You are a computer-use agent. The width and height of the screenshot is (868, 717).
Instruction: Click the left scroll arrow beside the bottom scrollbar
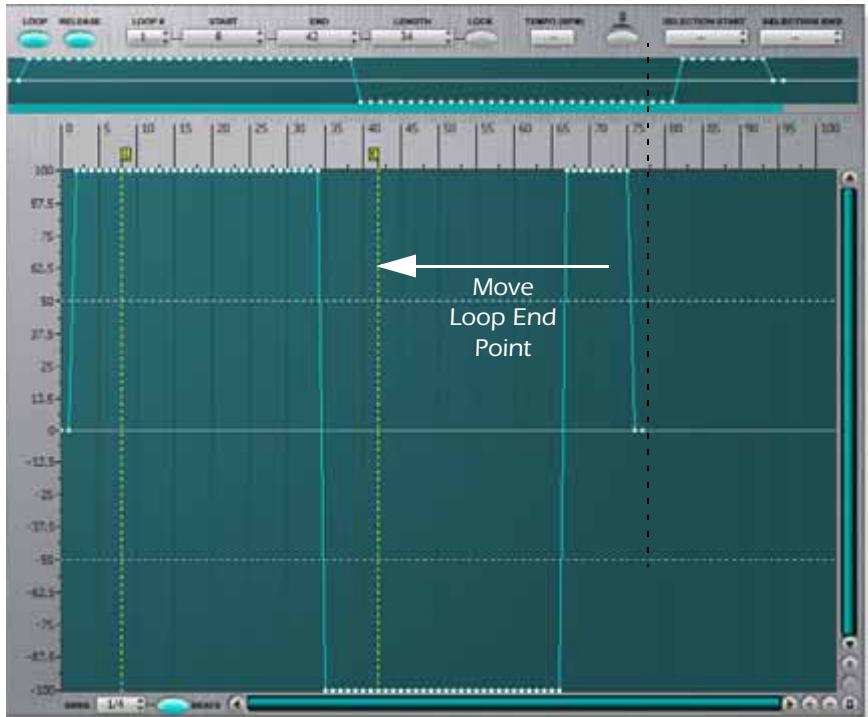pyautogui.click(x=235, y=703)
